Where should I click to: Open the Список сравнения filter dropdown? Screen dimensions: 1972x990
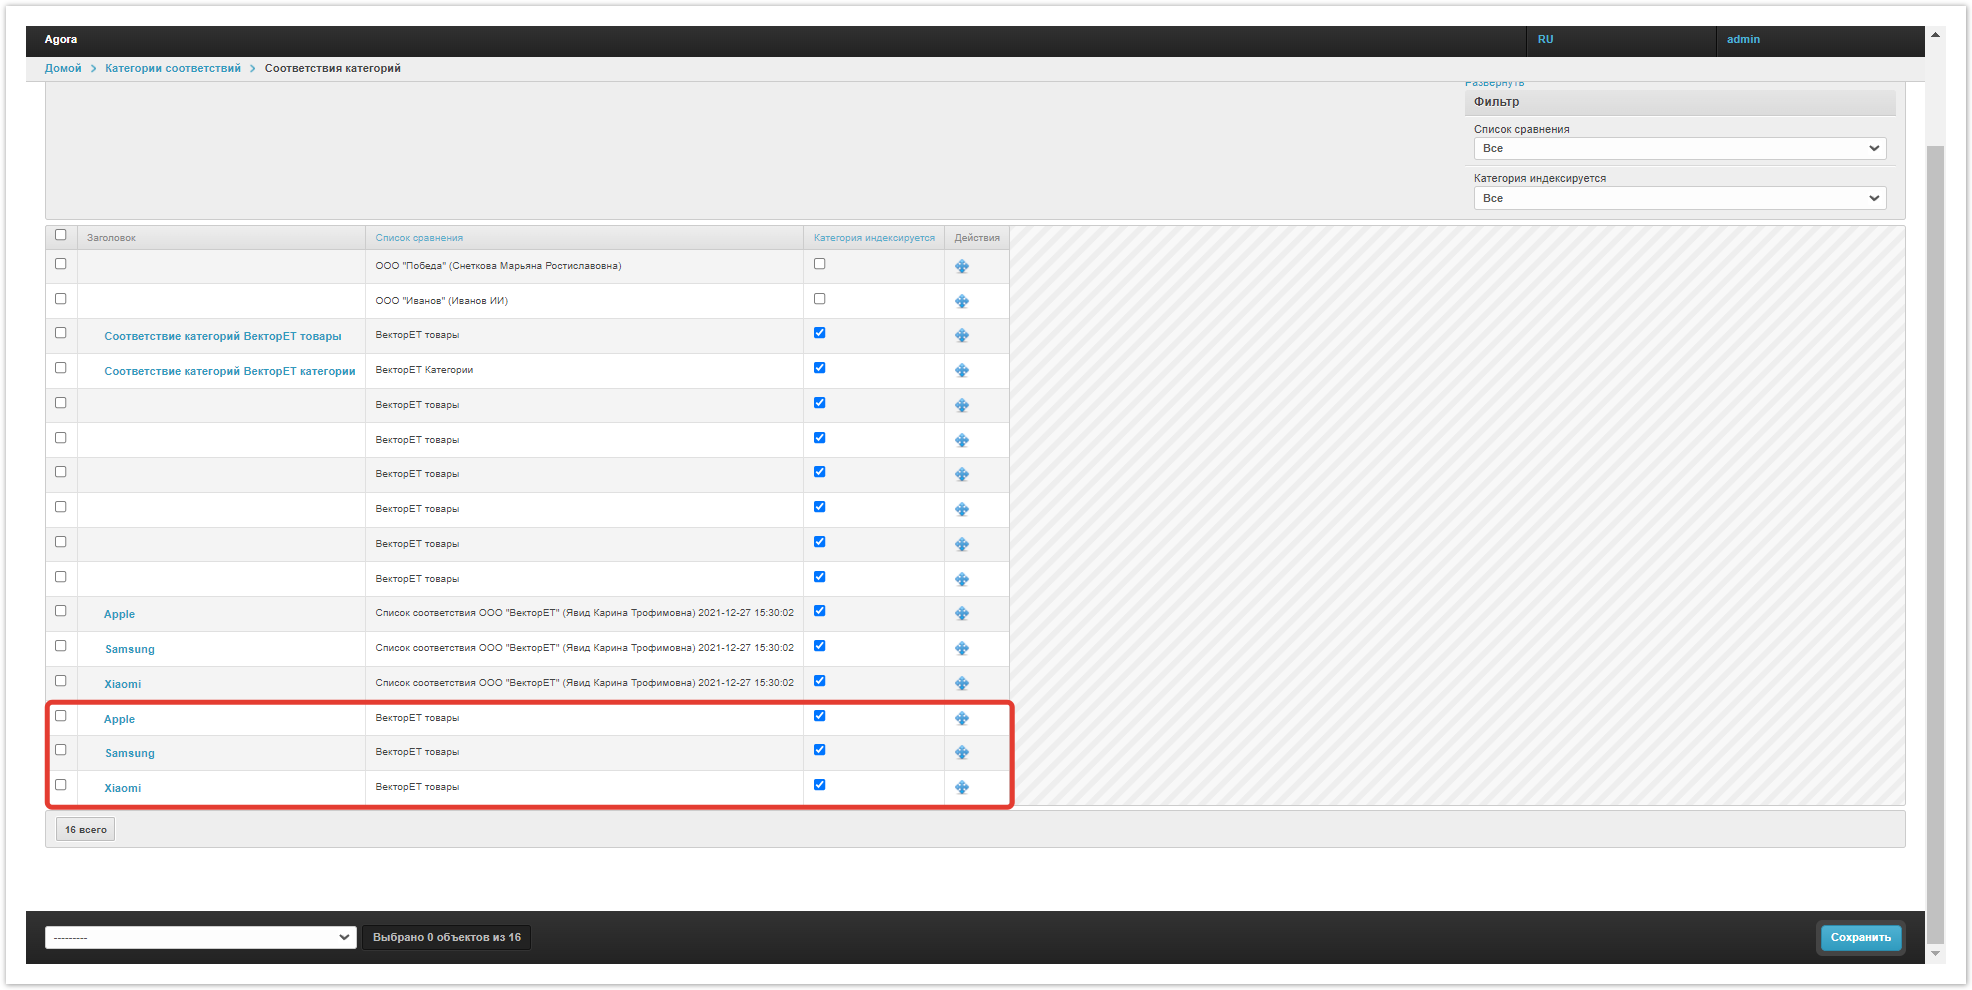point(1679,148)
